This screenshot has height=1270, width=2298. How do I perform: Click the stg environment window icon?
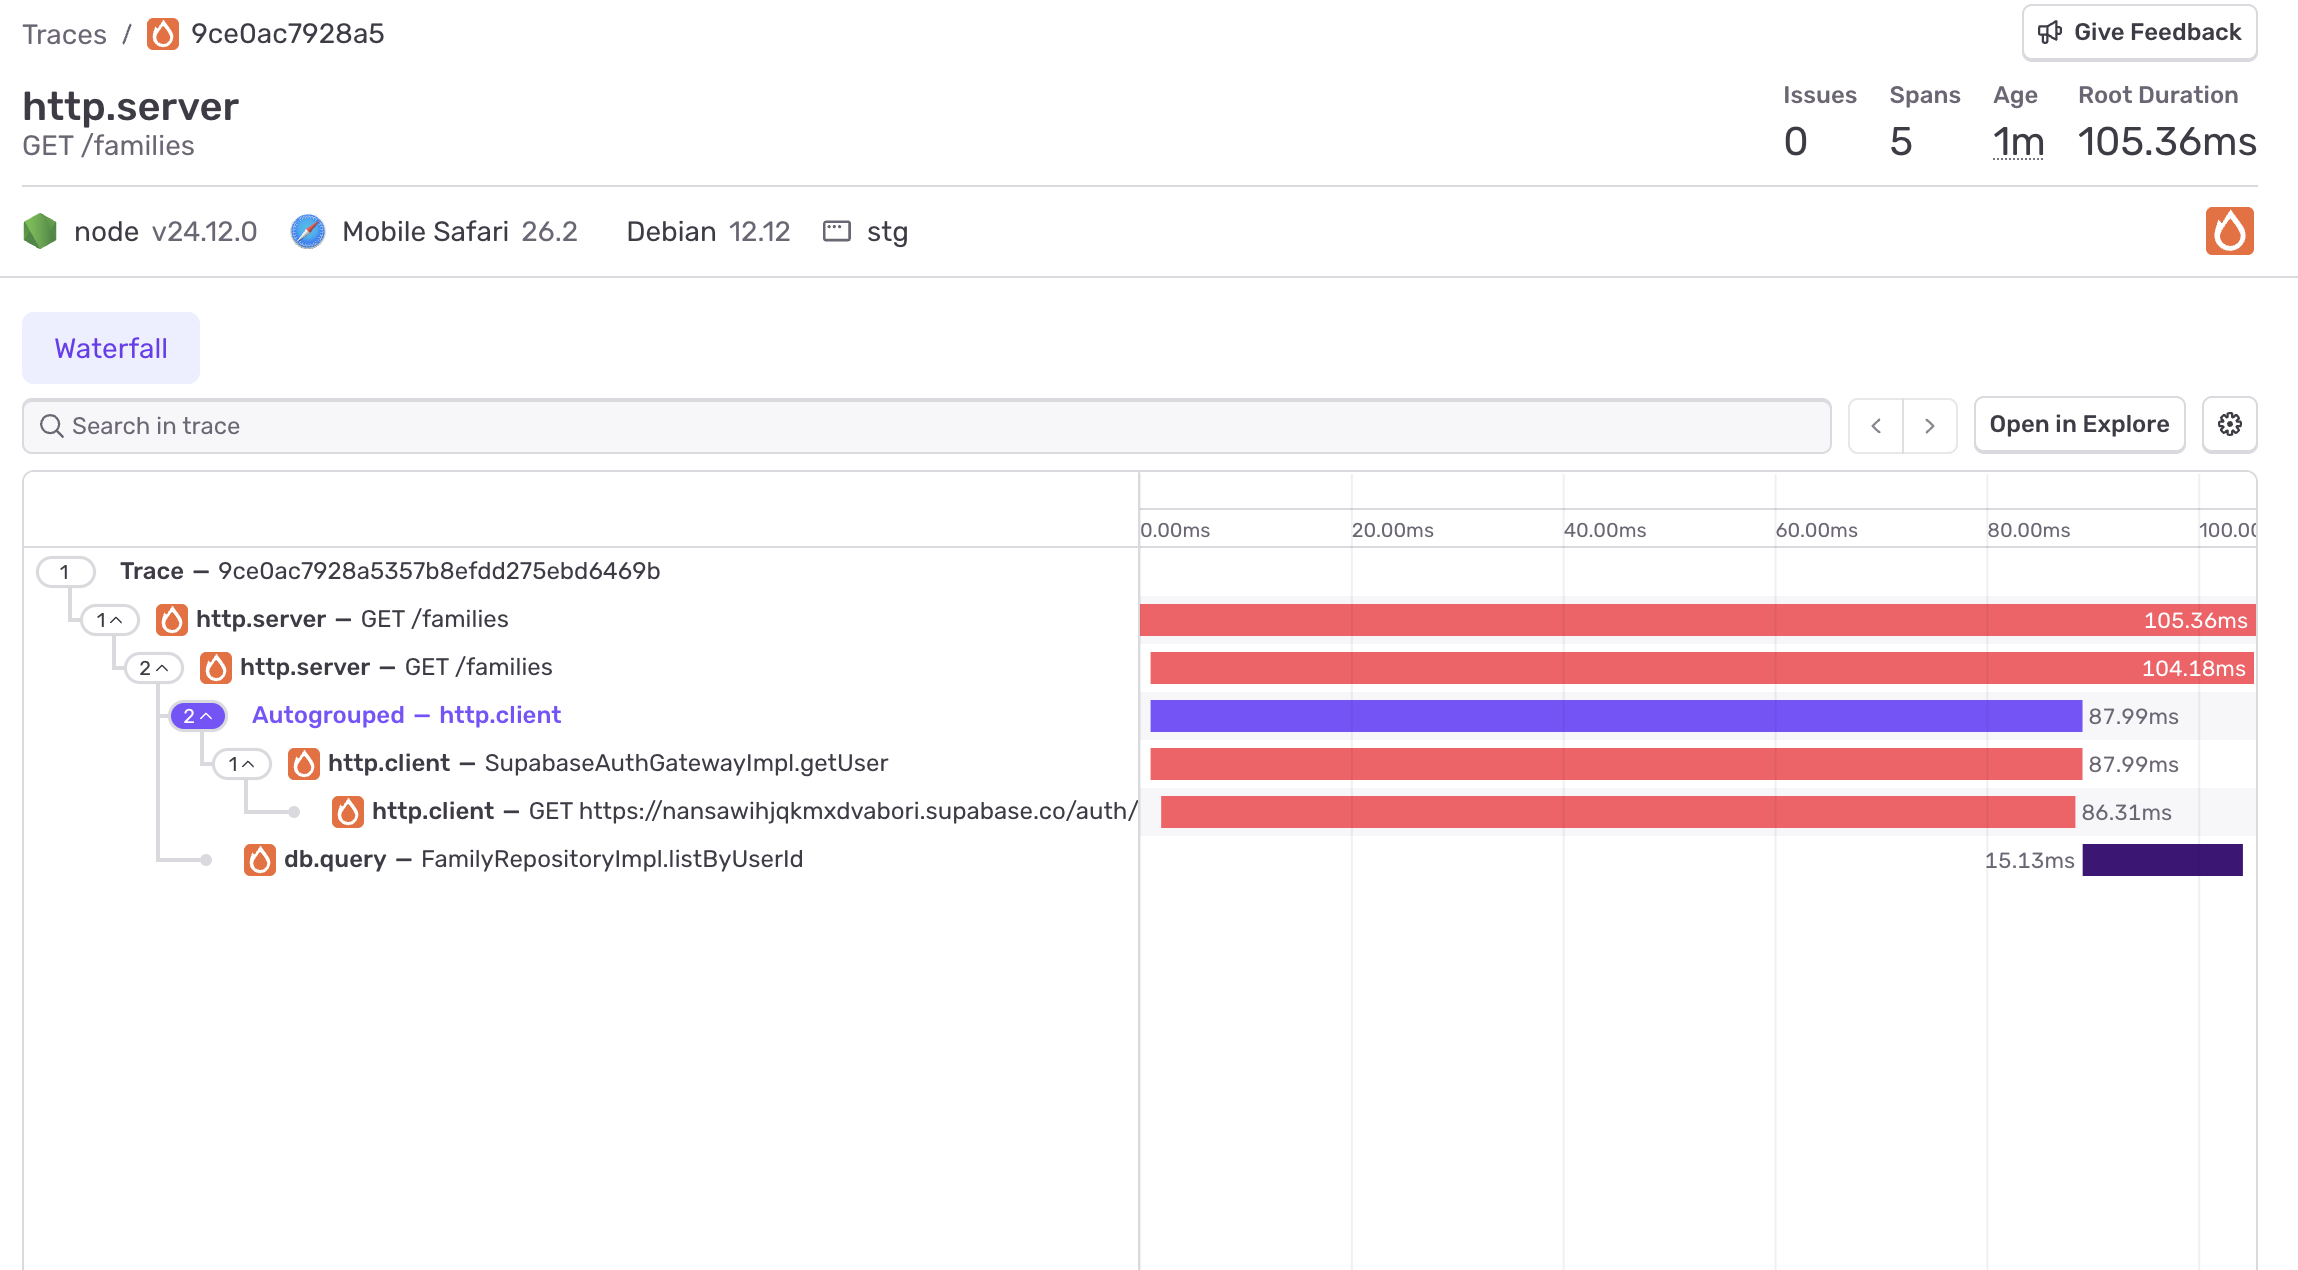(x=836, y=231)
